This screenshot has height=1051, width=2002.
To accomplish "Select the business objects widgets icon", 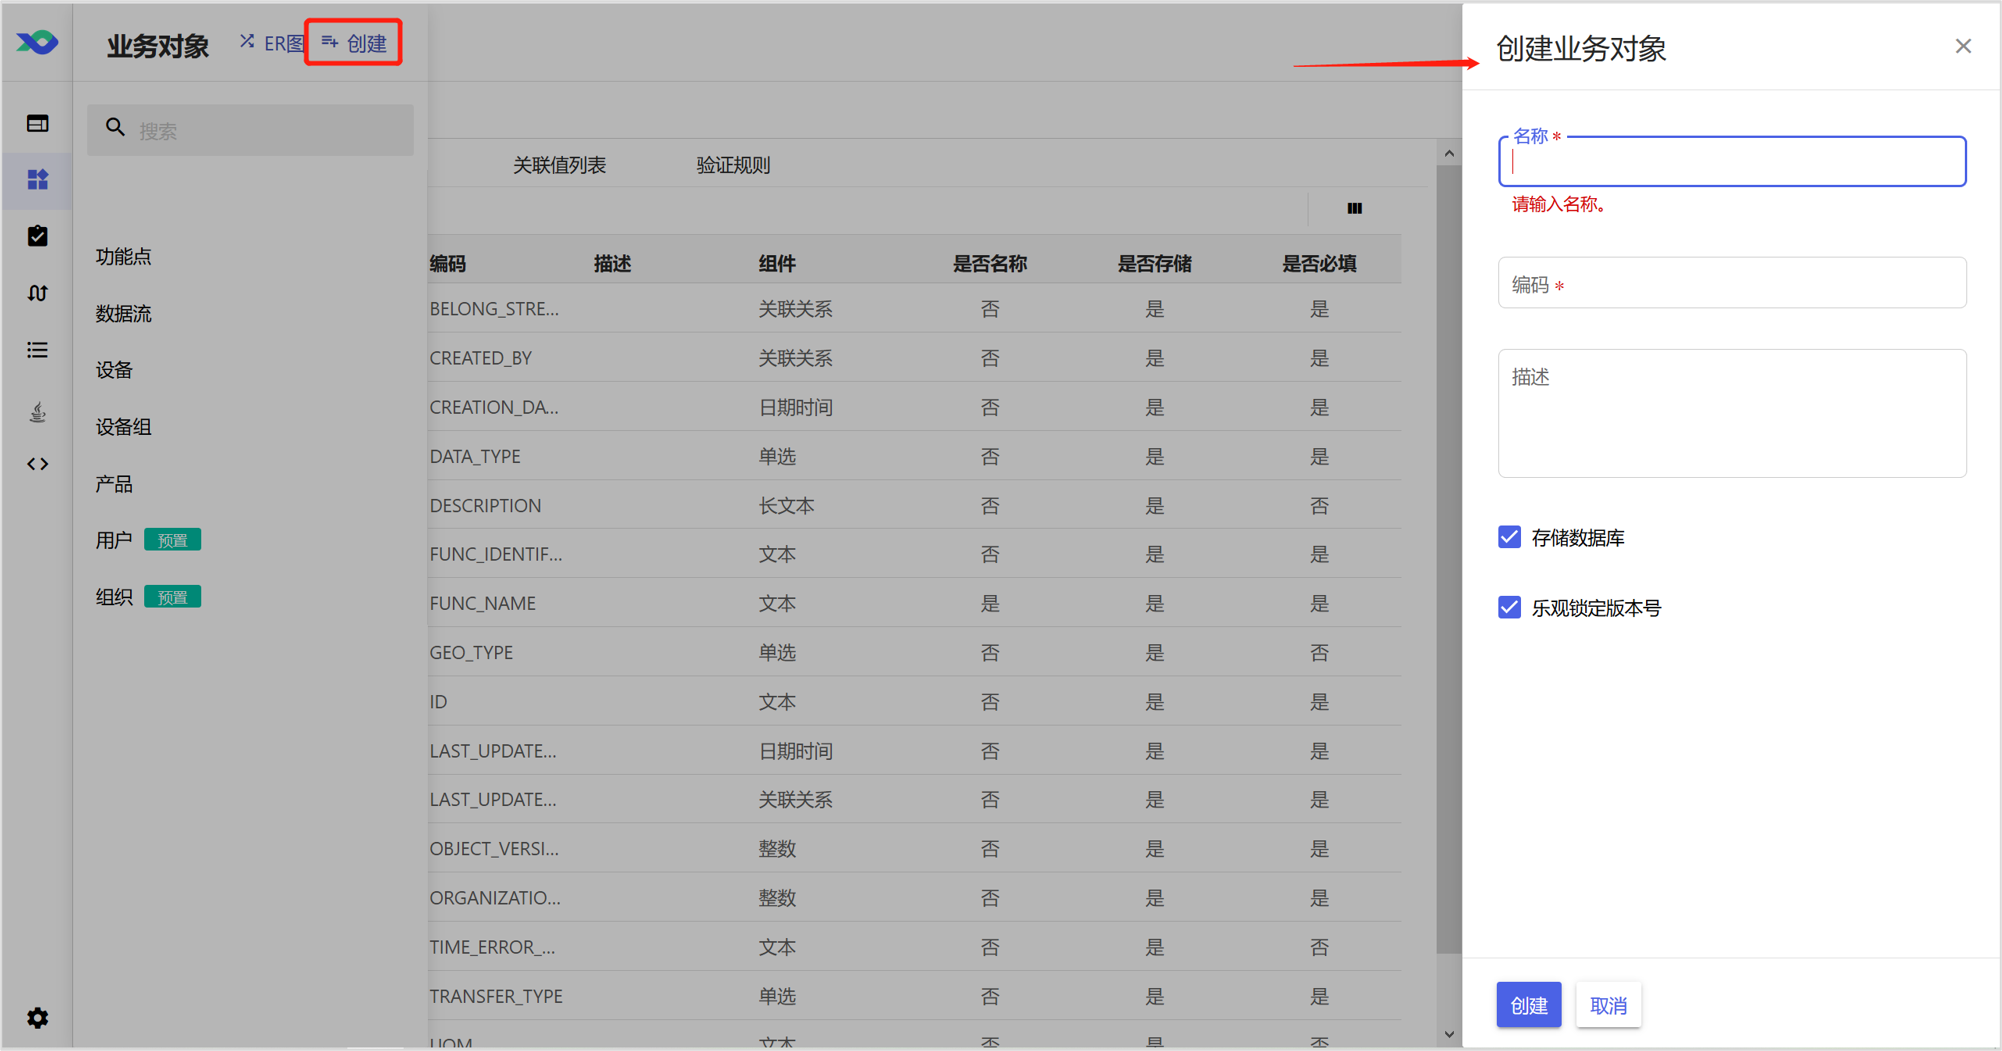I will [37, 180].
